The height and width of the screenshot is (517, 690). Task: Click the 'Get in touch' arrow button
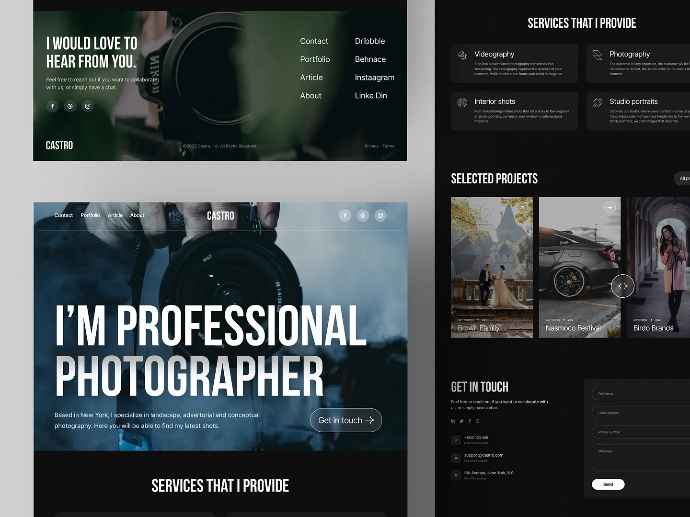point(346,420)
